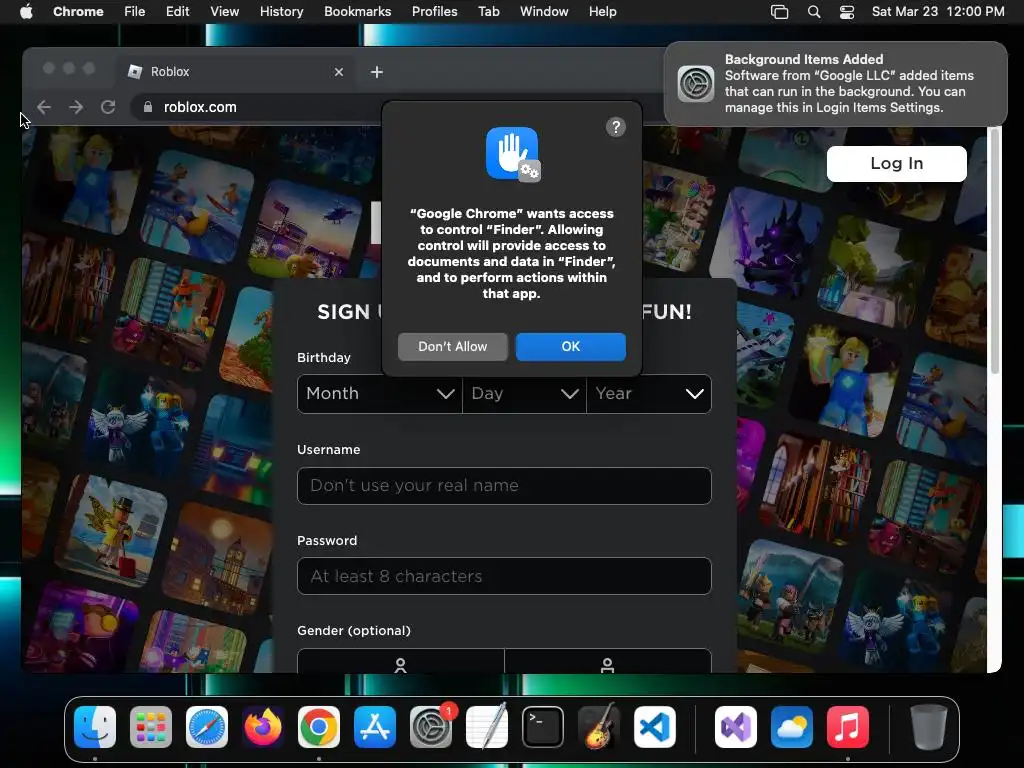Open a new Chrome tab
Screen dimensions: 1024x768
[377, 72]
